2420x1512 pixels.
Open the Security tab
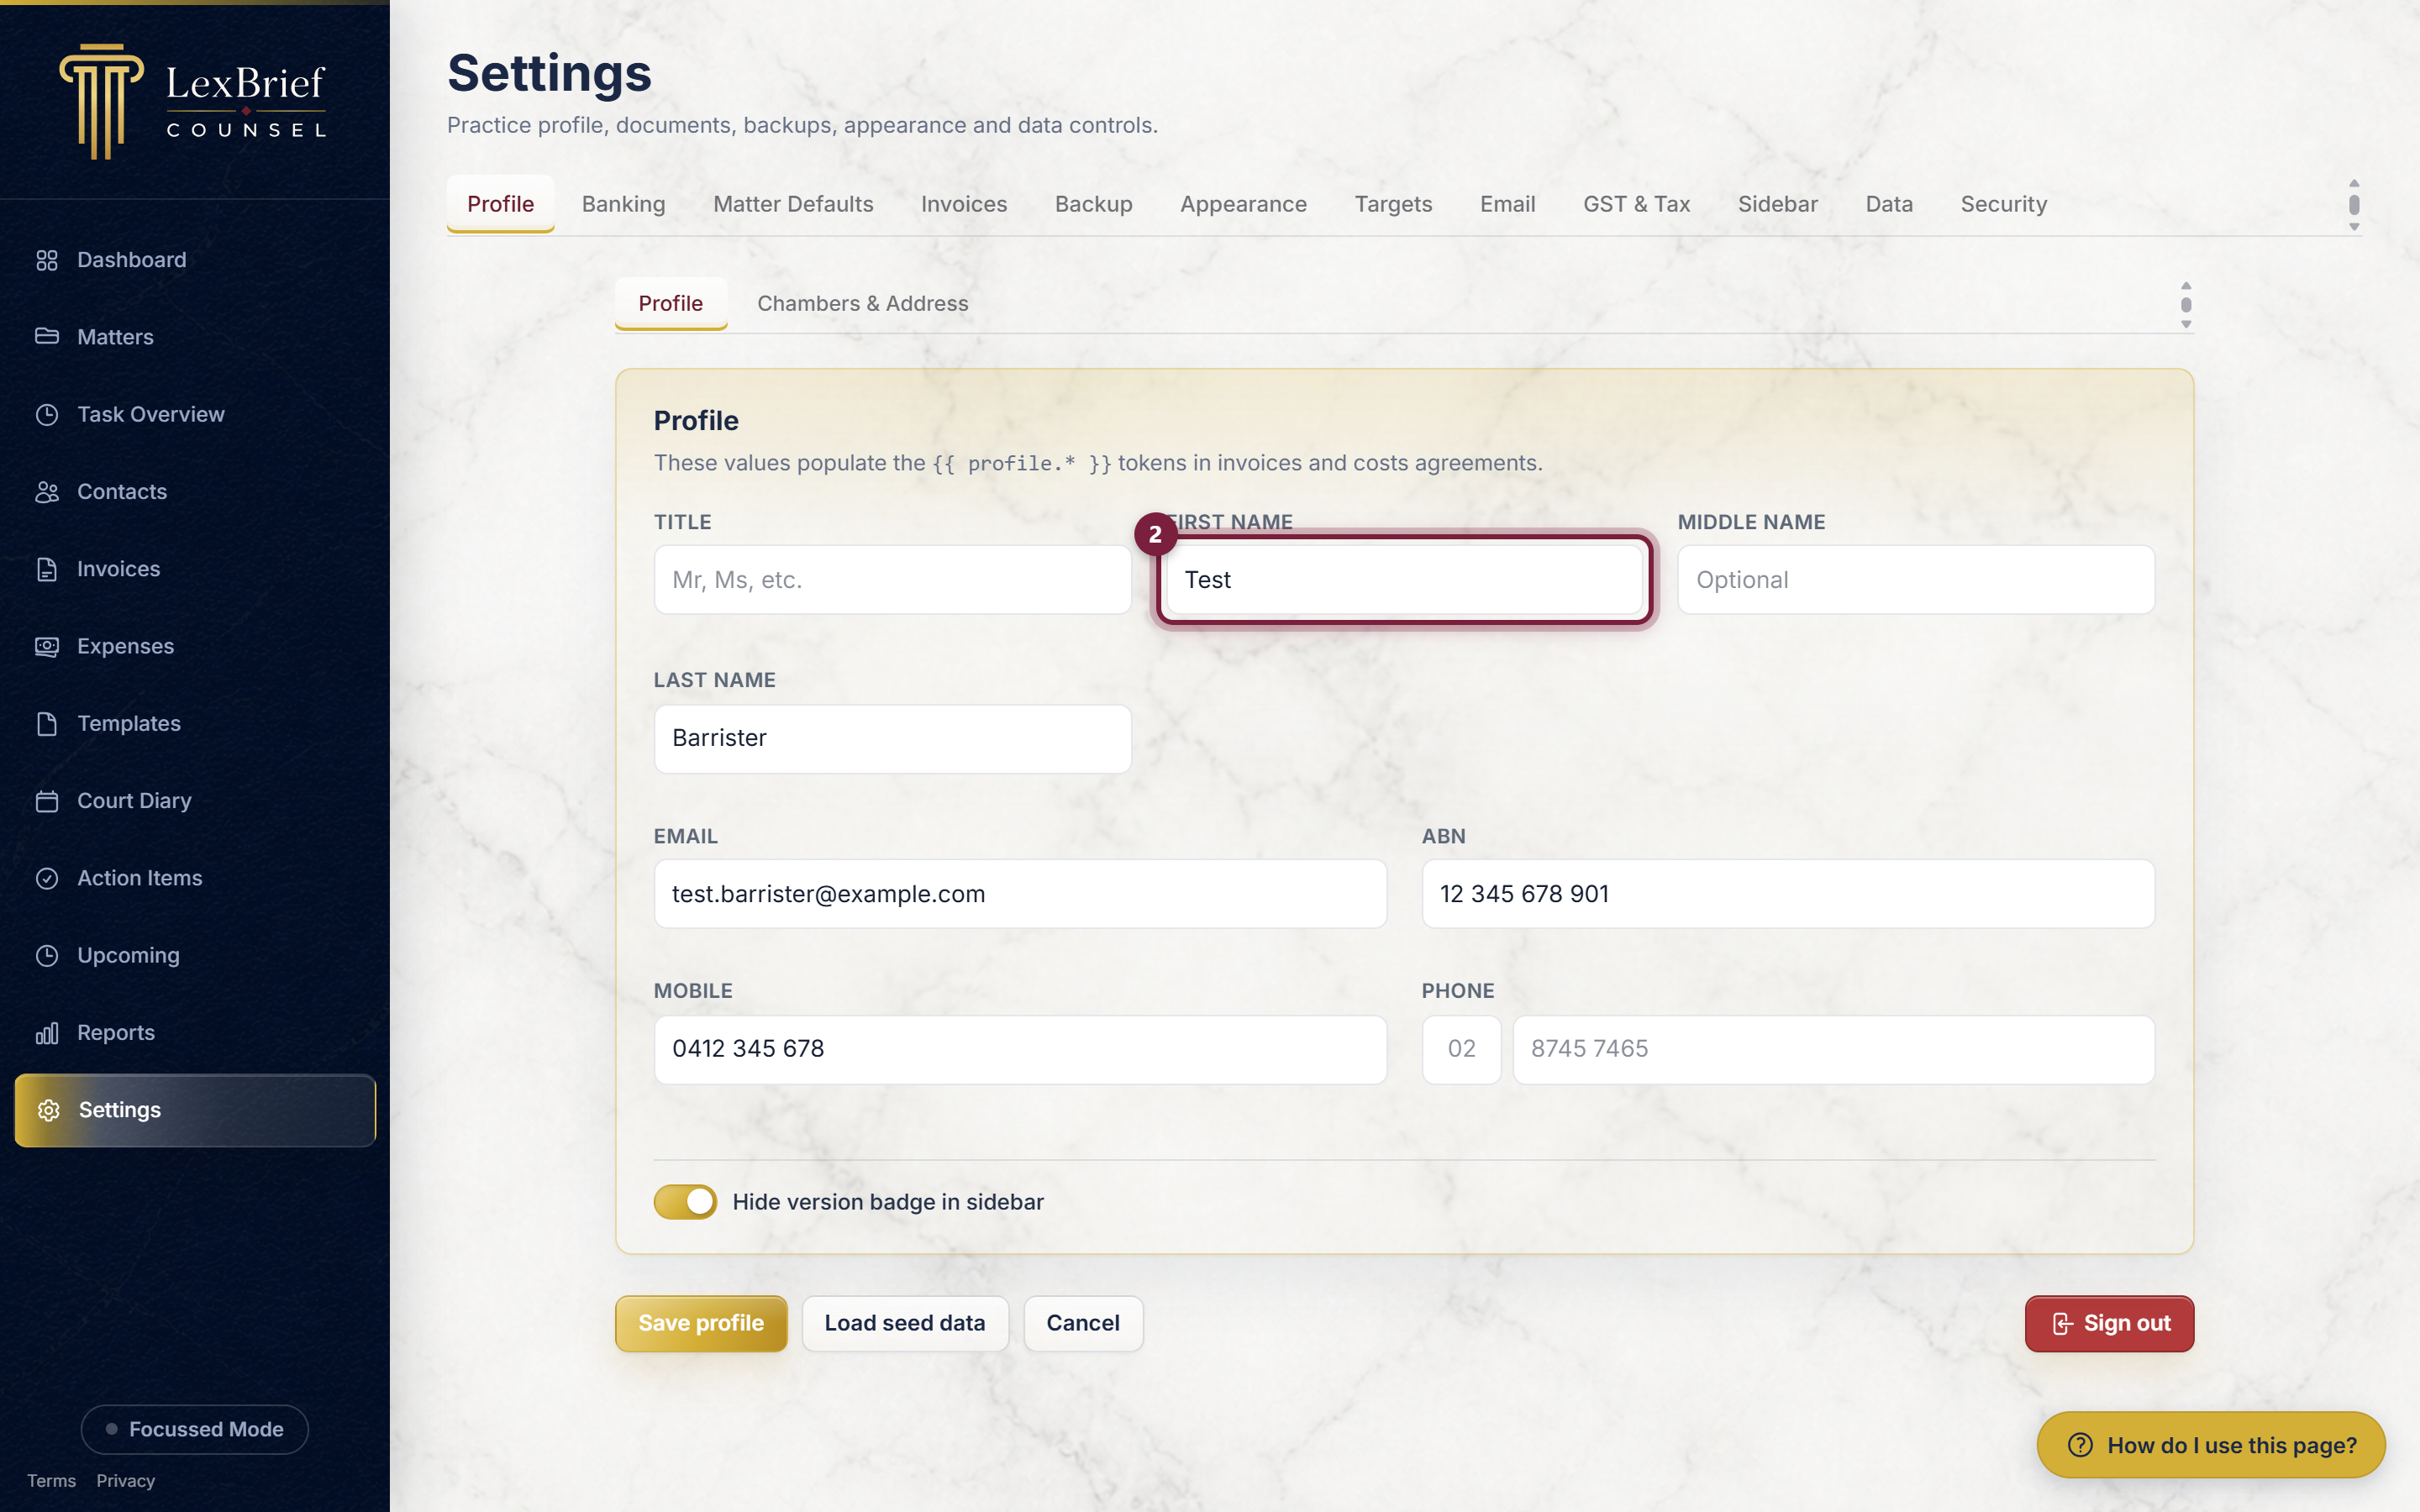(x=2003, y=204)
